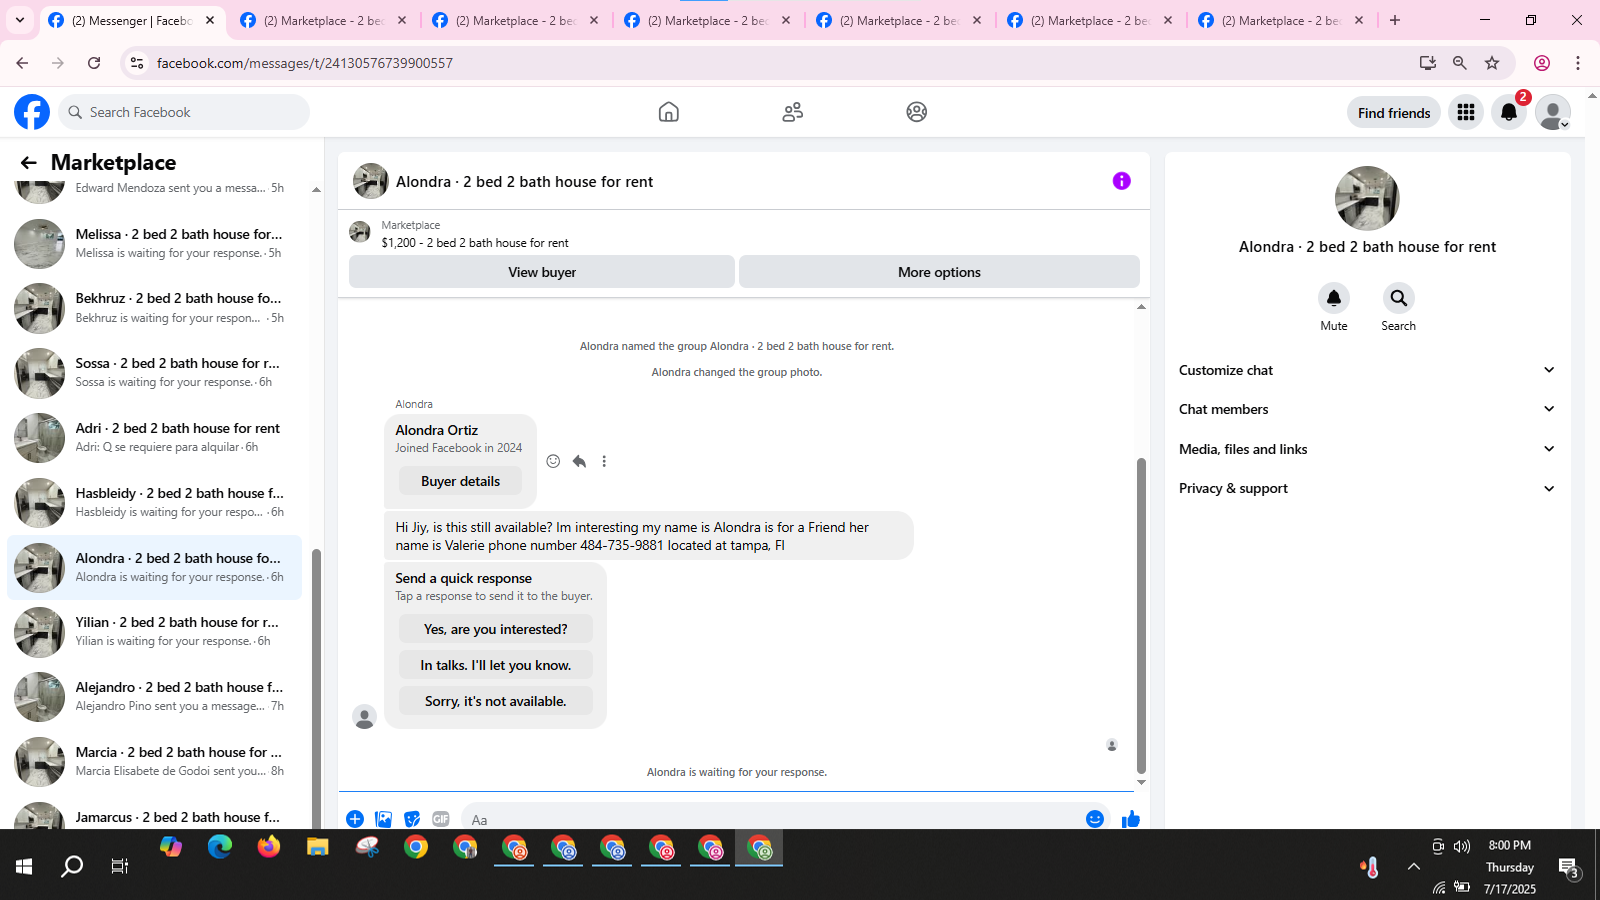The width and height of the screenshot is (1600, 900).
Task: Open the zoom magnifier icon in address bar
Action: point(1460,63)
